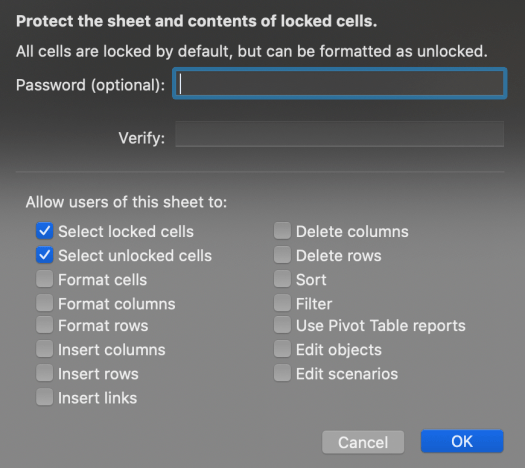This screenshot has height=468, width=525.
Task: Check the Insert rows option
Action: coord(45,373)
